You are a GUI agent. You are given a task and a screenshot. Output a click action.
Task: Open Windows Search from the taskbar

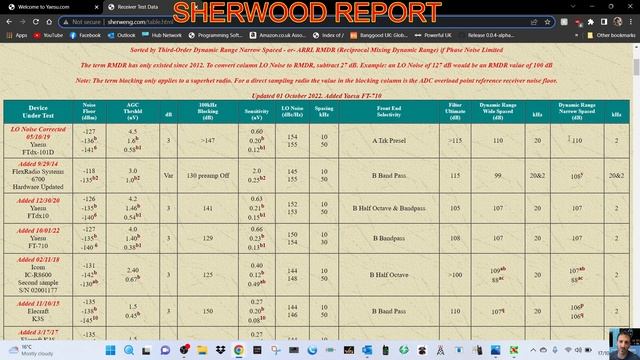[129, 350]
